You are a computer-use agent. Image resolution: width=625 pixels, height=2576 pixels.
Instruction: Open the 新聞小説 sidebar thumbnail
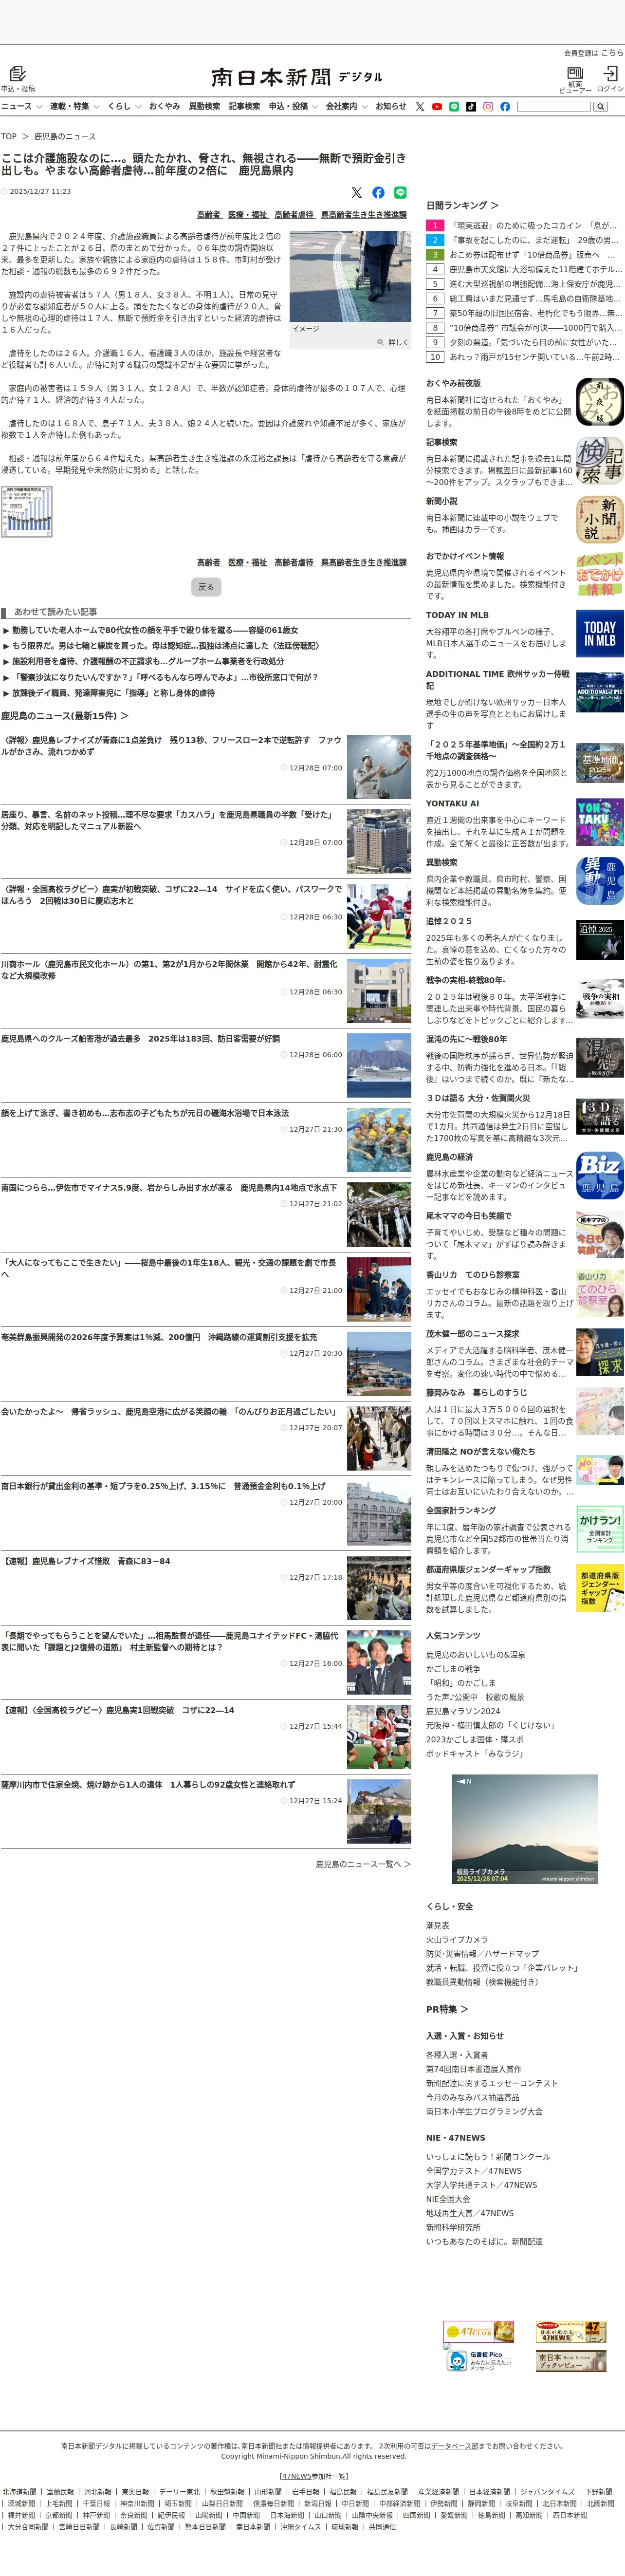click(600, 520)
